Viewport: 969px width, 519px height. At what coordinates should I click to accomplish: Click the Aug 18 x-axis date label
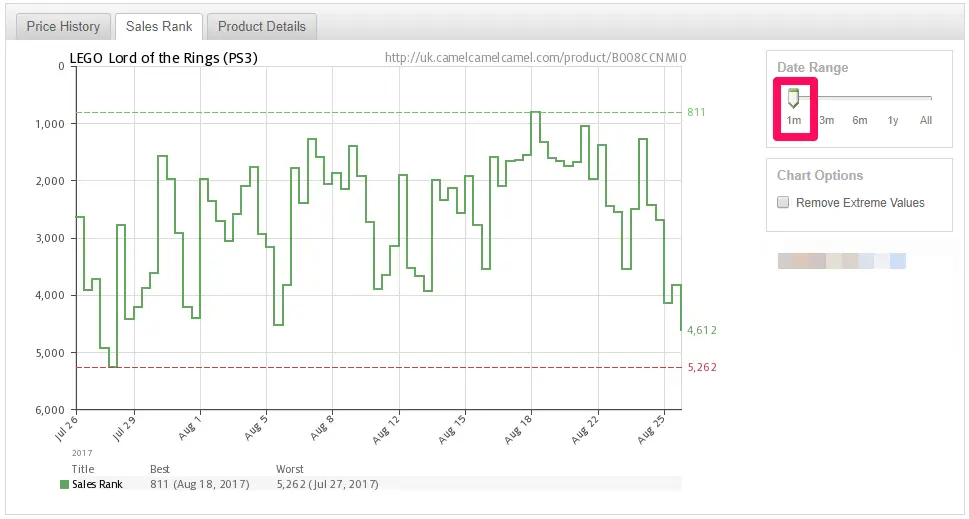click(518, 428)
